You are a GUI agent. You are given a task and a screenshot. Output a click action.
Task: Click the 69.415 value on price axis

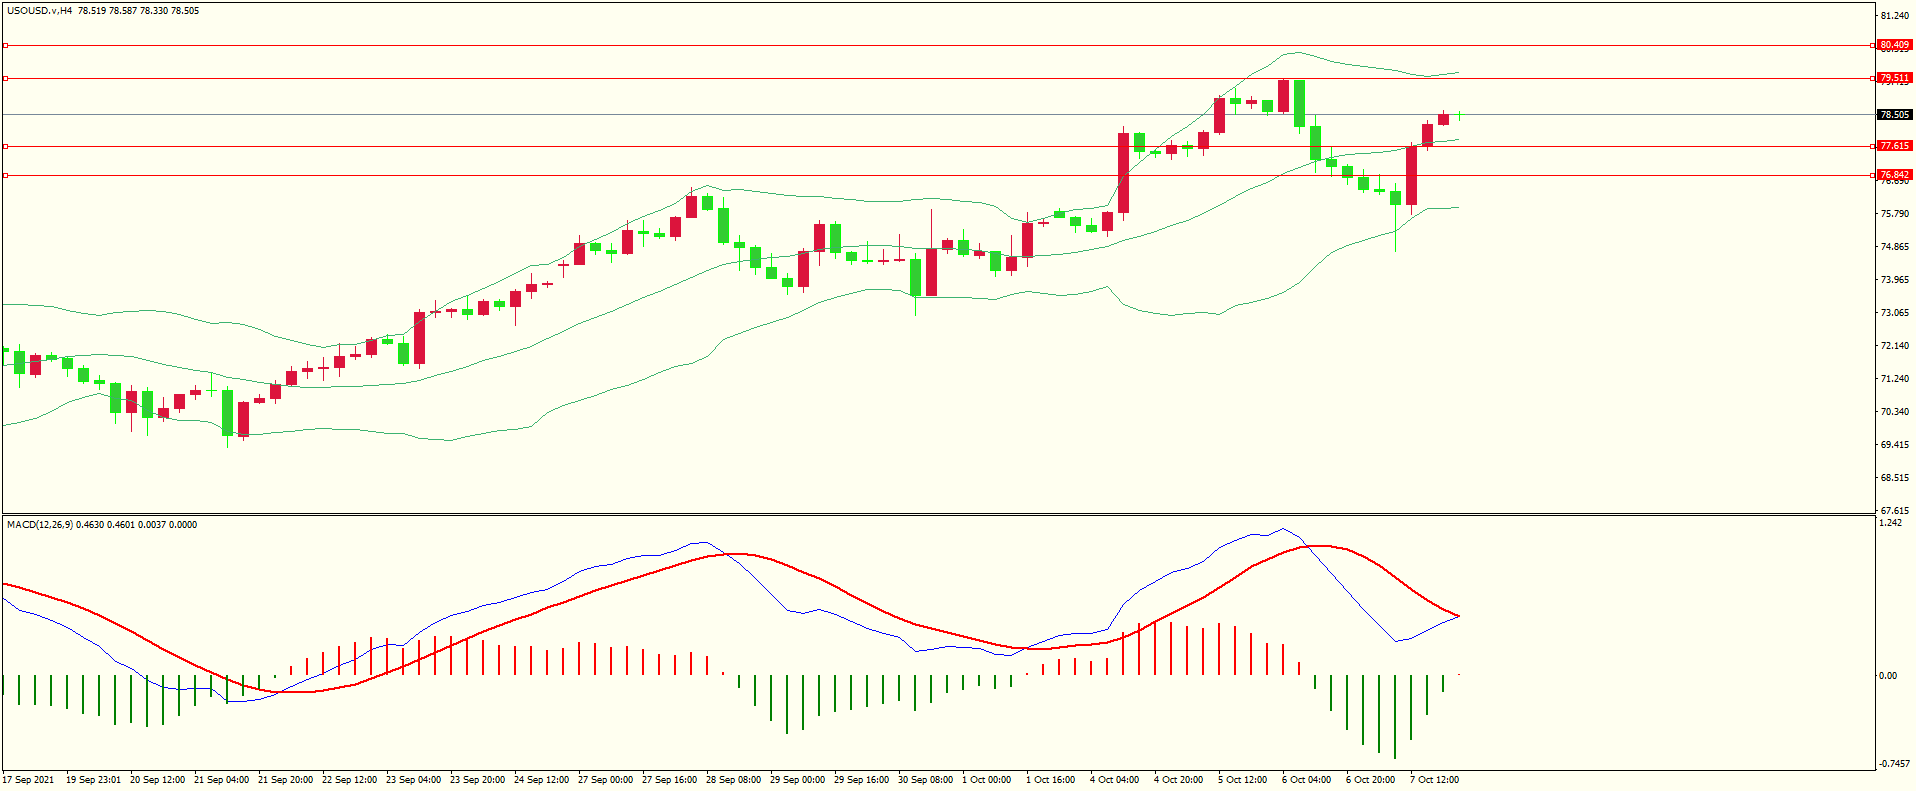pos(1894,445)
